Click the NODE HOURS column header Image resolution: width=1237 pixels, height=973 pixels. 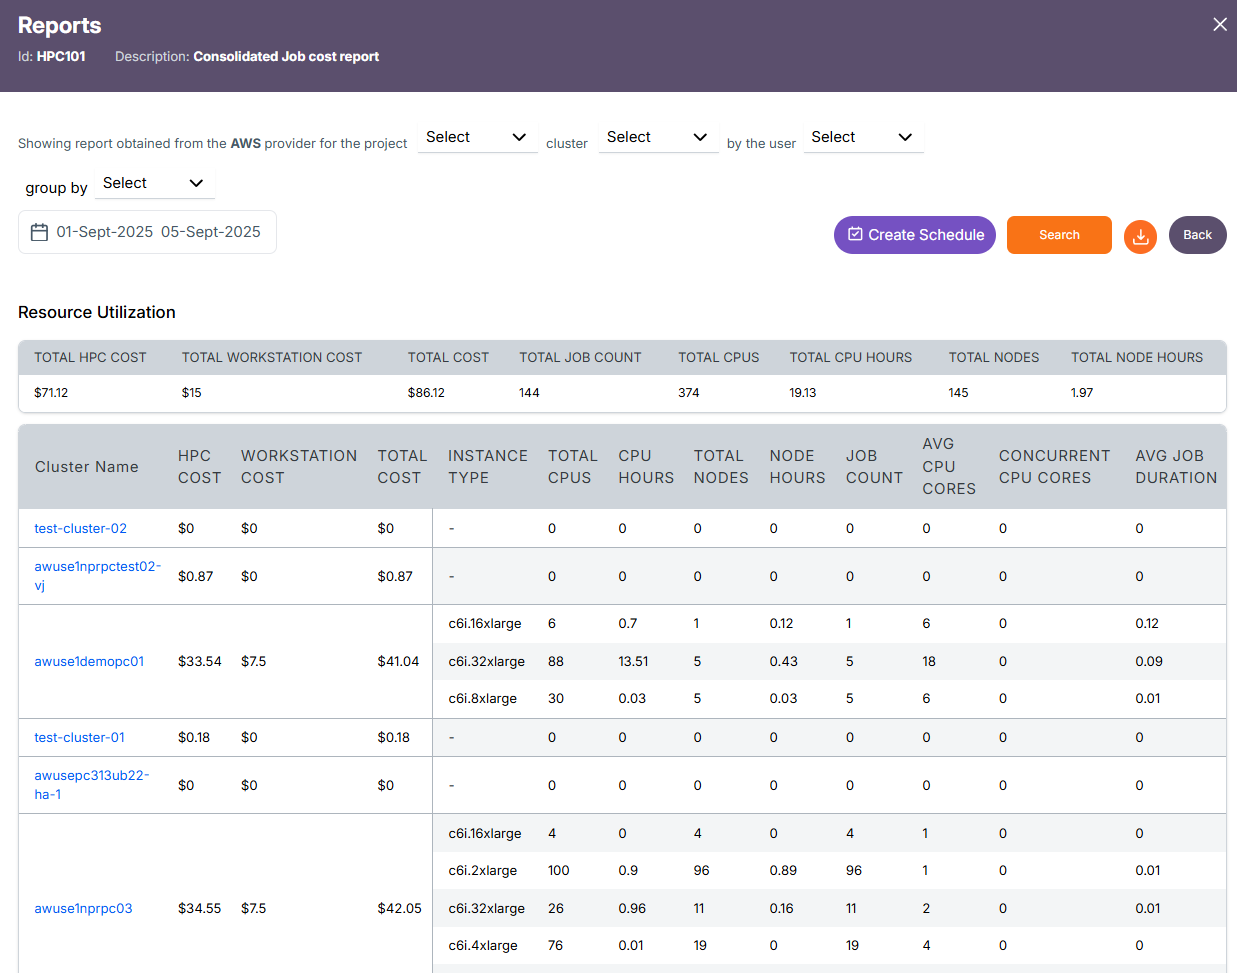point(797,467)
